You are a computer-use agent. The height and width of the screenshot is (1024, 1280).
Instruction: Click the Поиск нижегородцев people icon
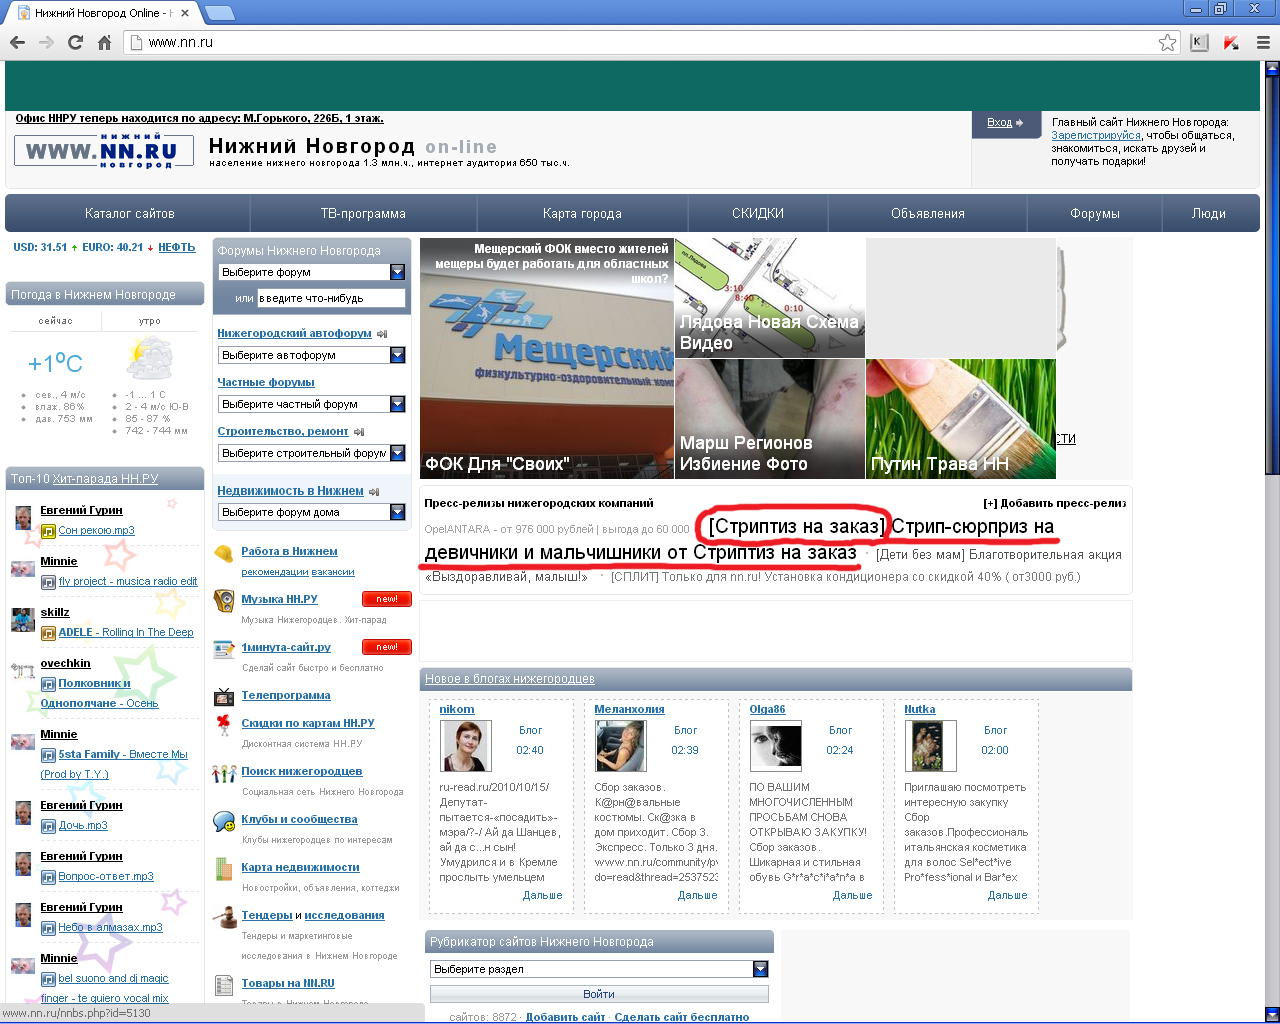tap(224, 773)
